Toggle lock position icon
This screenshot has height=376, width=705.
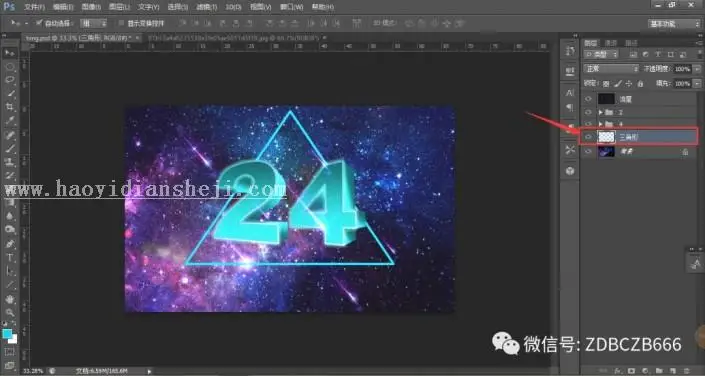629,84
